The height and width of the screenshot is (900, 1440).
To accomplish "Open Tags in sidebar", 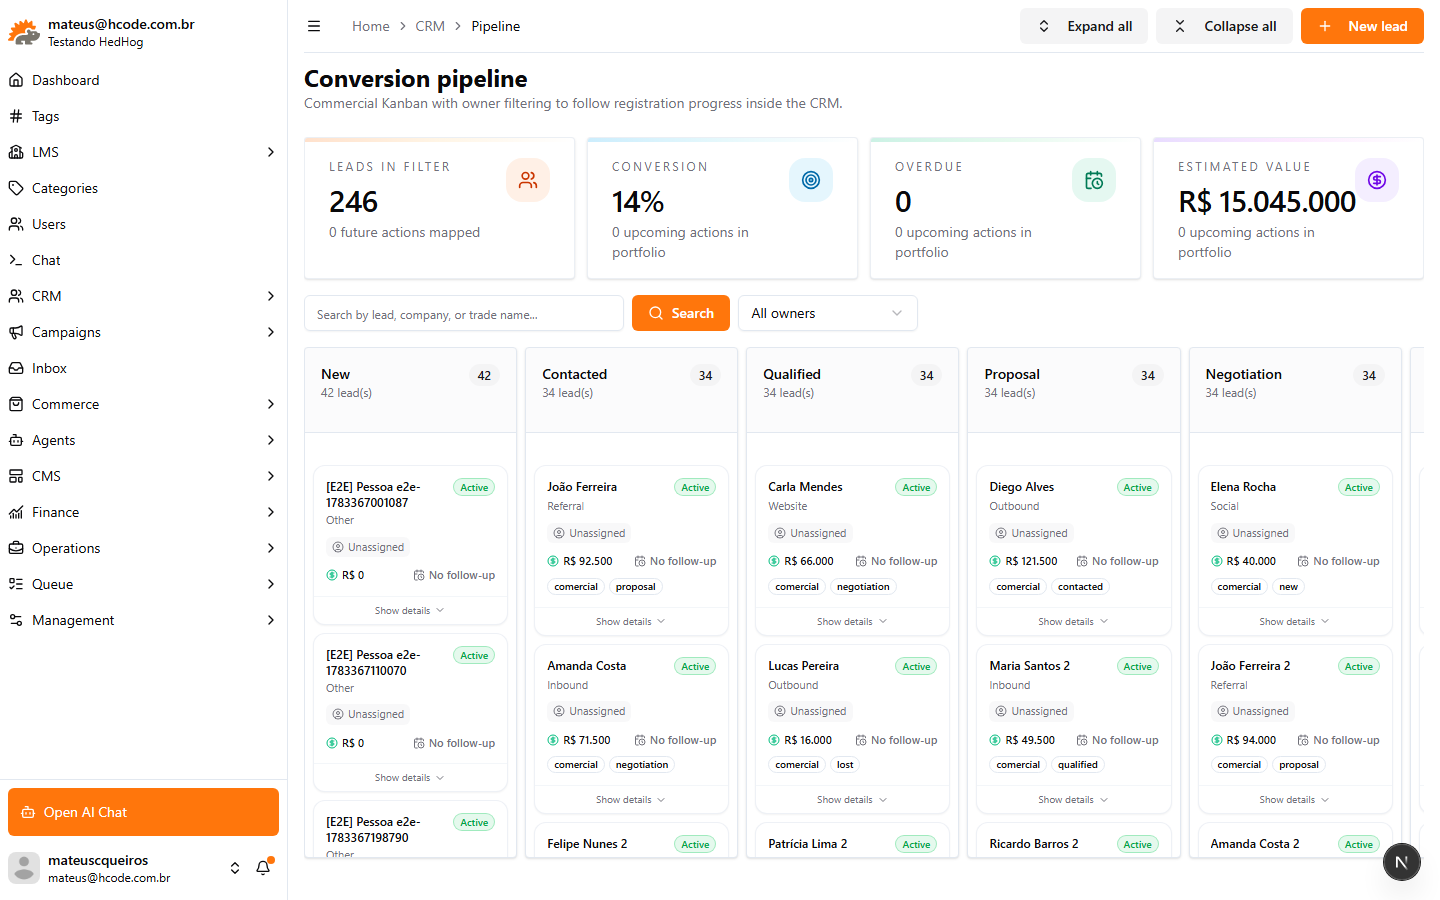I will click(143, 116).
